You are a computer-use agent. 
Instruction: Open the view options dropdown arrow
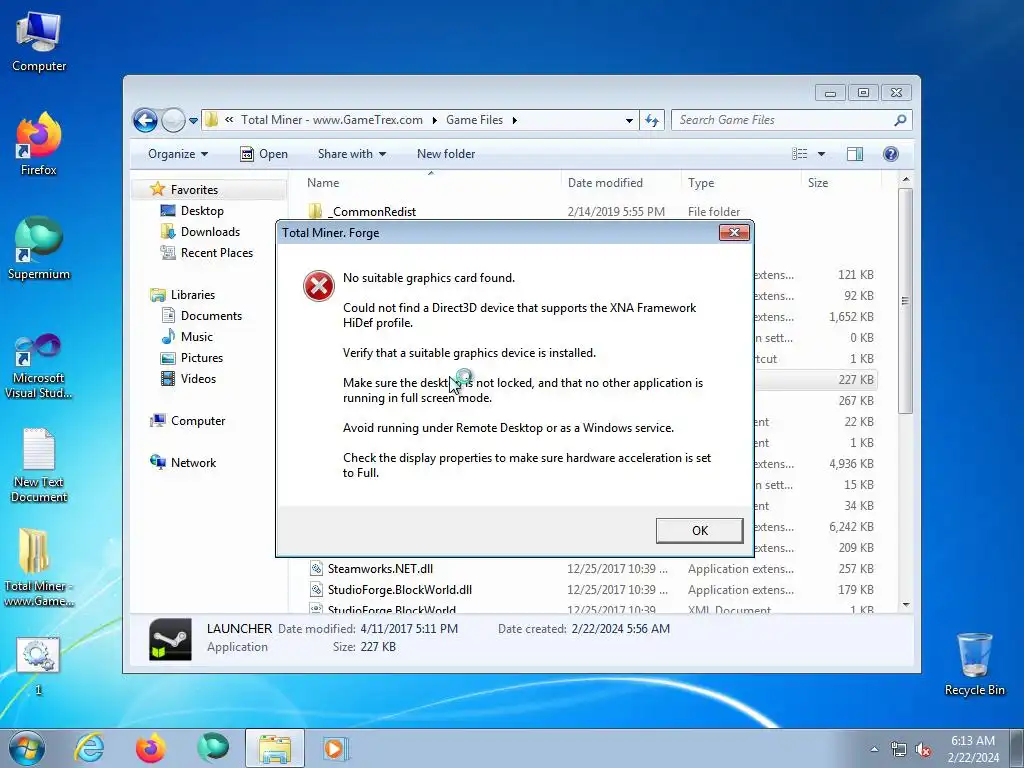(822, 154)
